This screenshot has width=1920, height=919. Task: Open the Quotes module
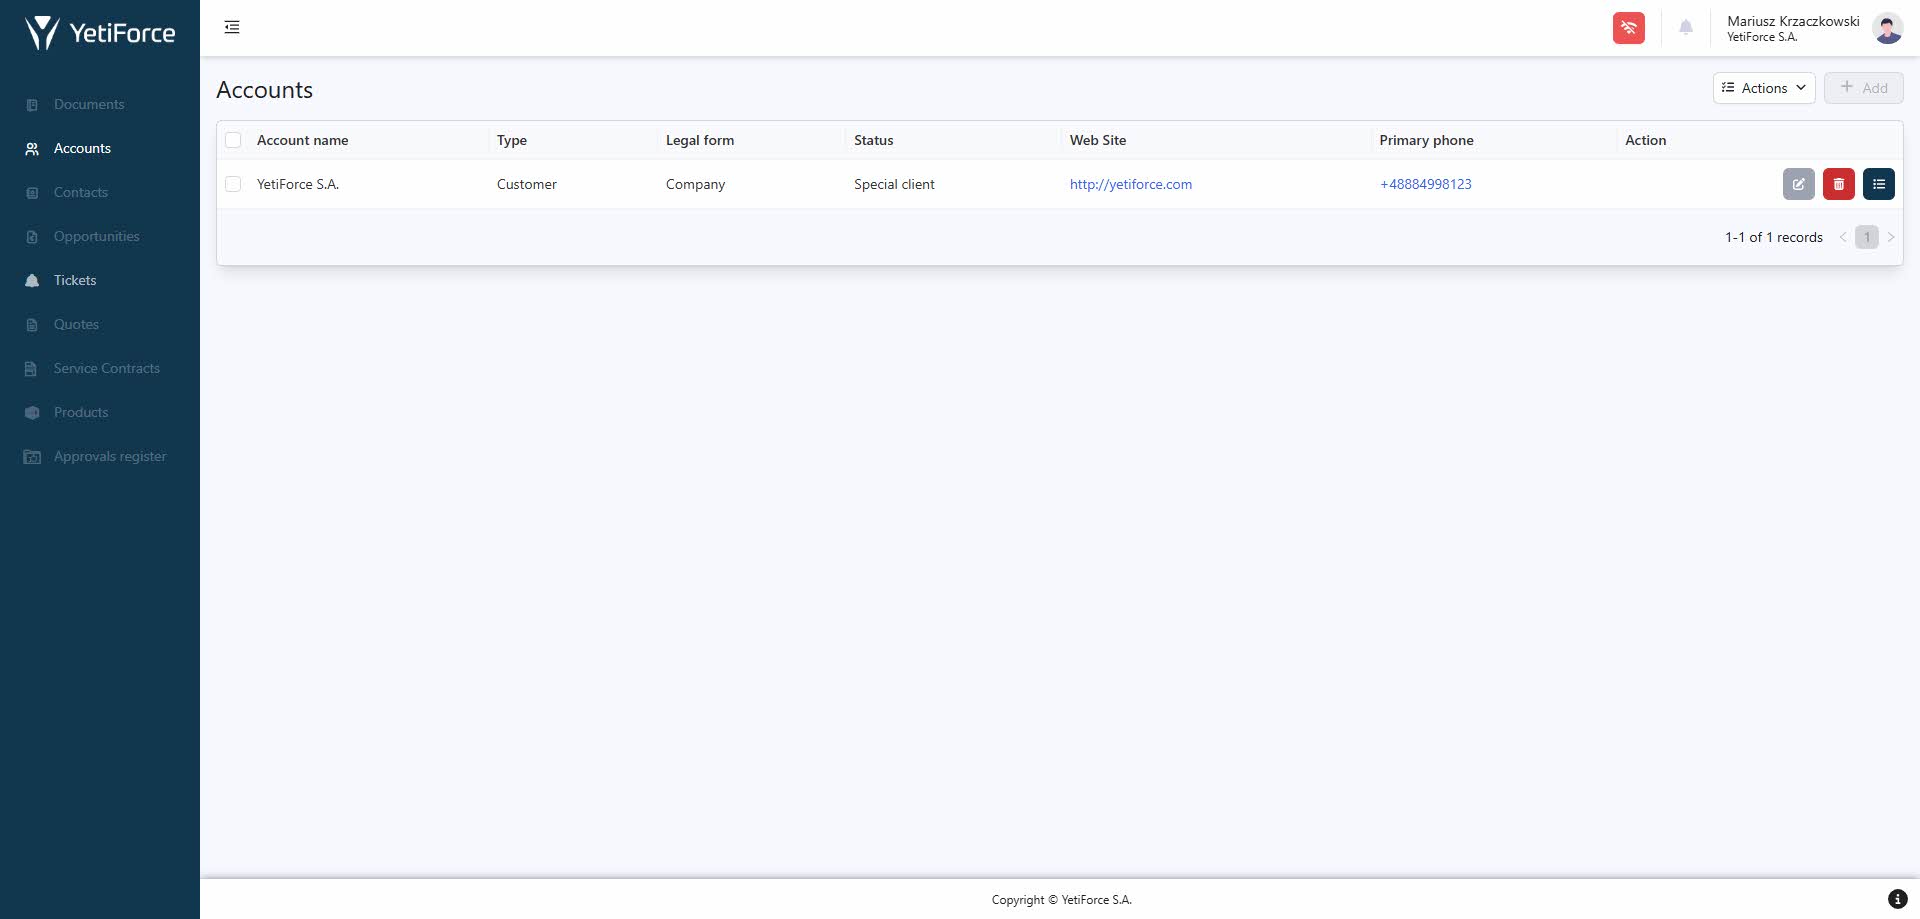76,324
